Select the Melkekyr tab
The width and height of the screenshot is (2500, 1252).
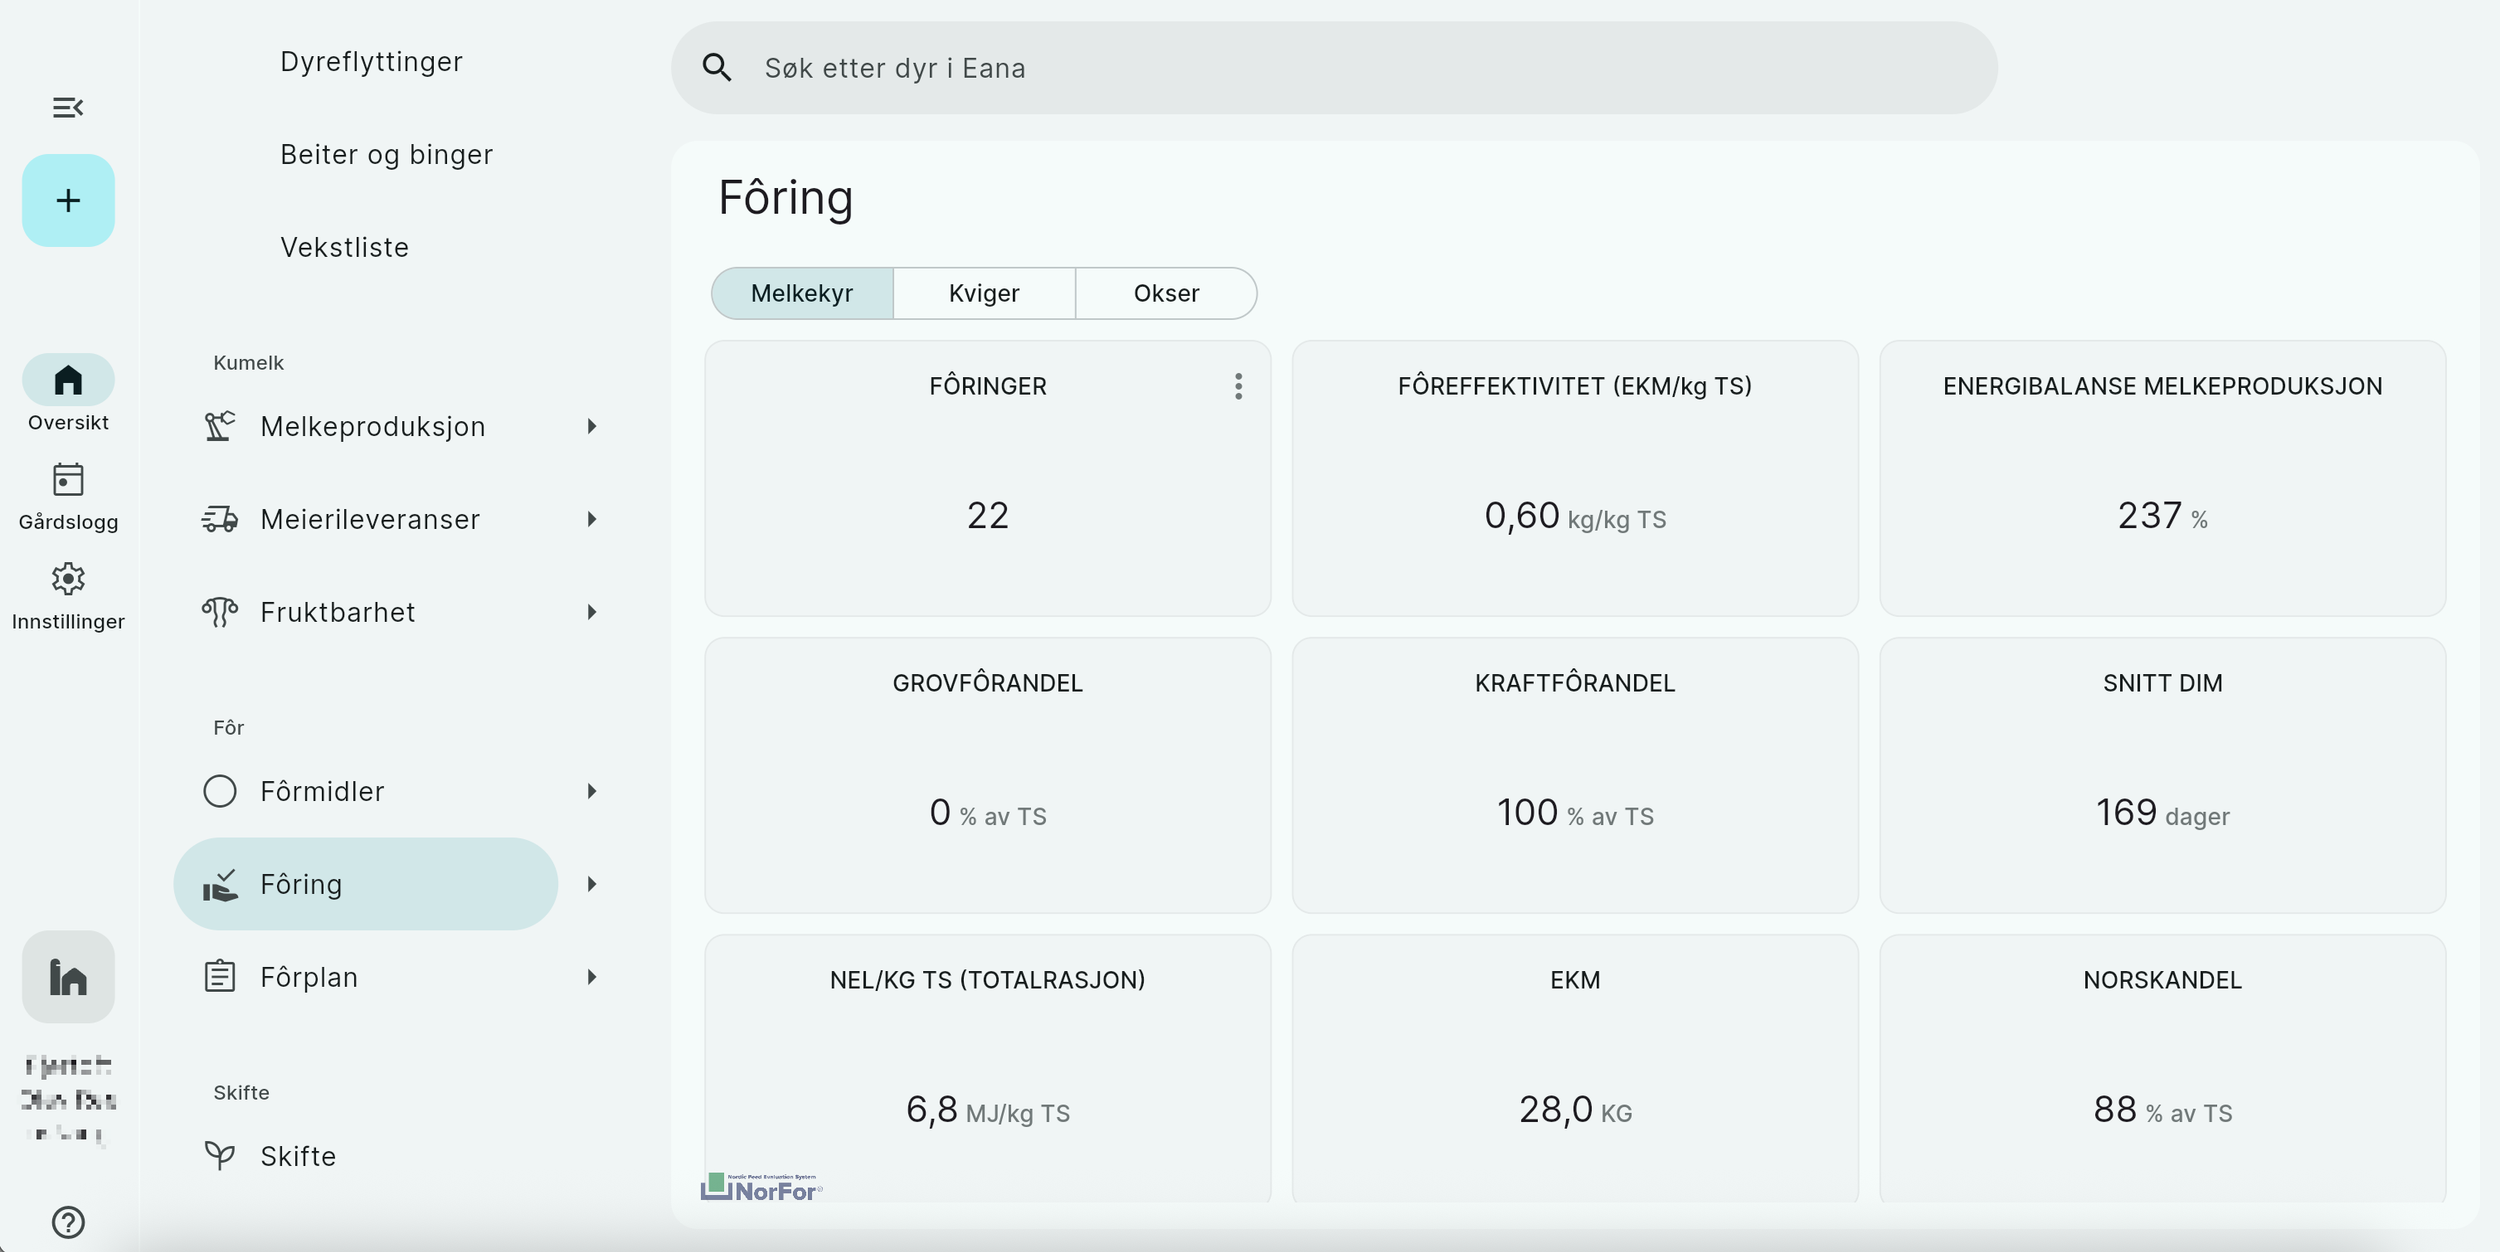pyautogui.click(x=802, y=293)
